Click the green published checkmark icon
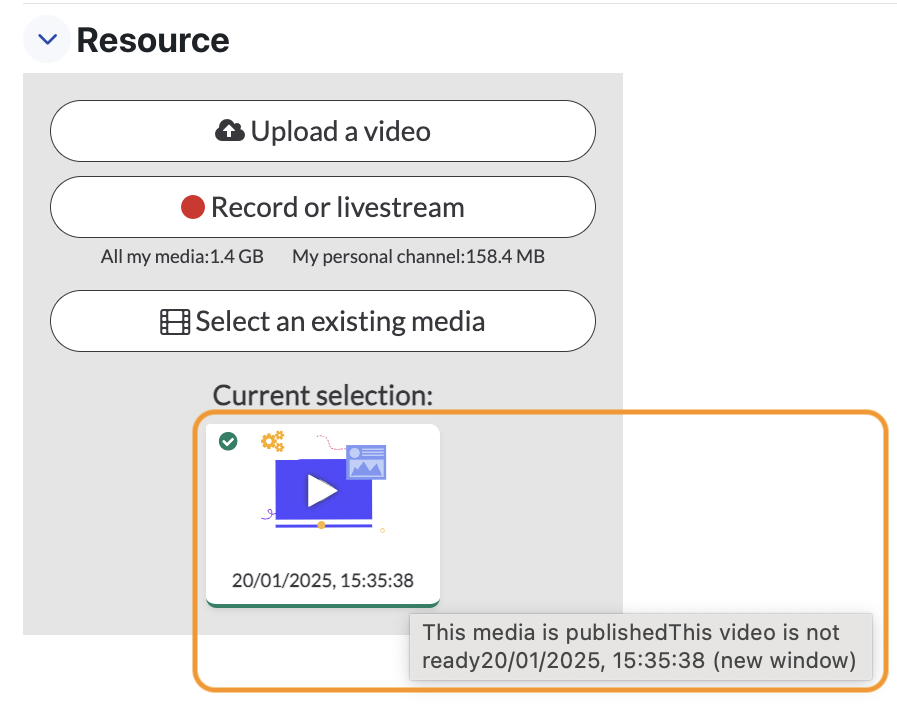Screen dimensions: 897x706 tap(228, 441)
